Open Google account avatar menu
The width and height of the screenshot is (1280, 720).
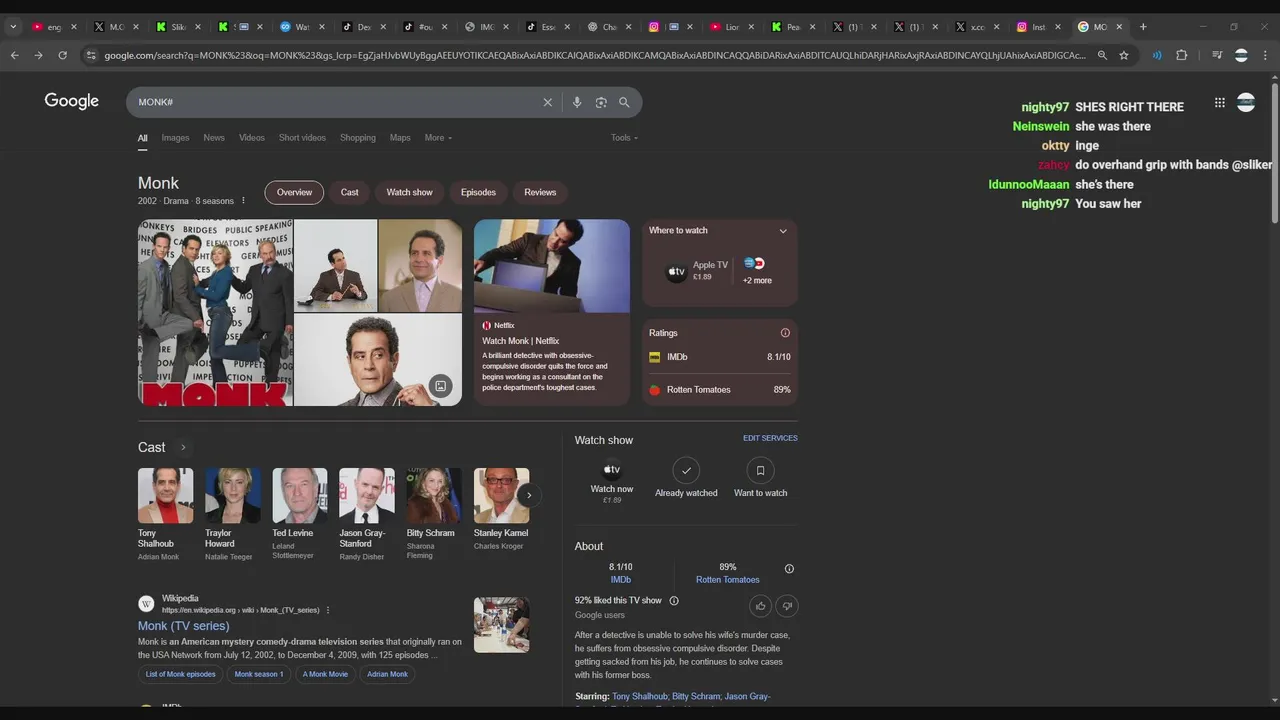(x=1246, y=102)
